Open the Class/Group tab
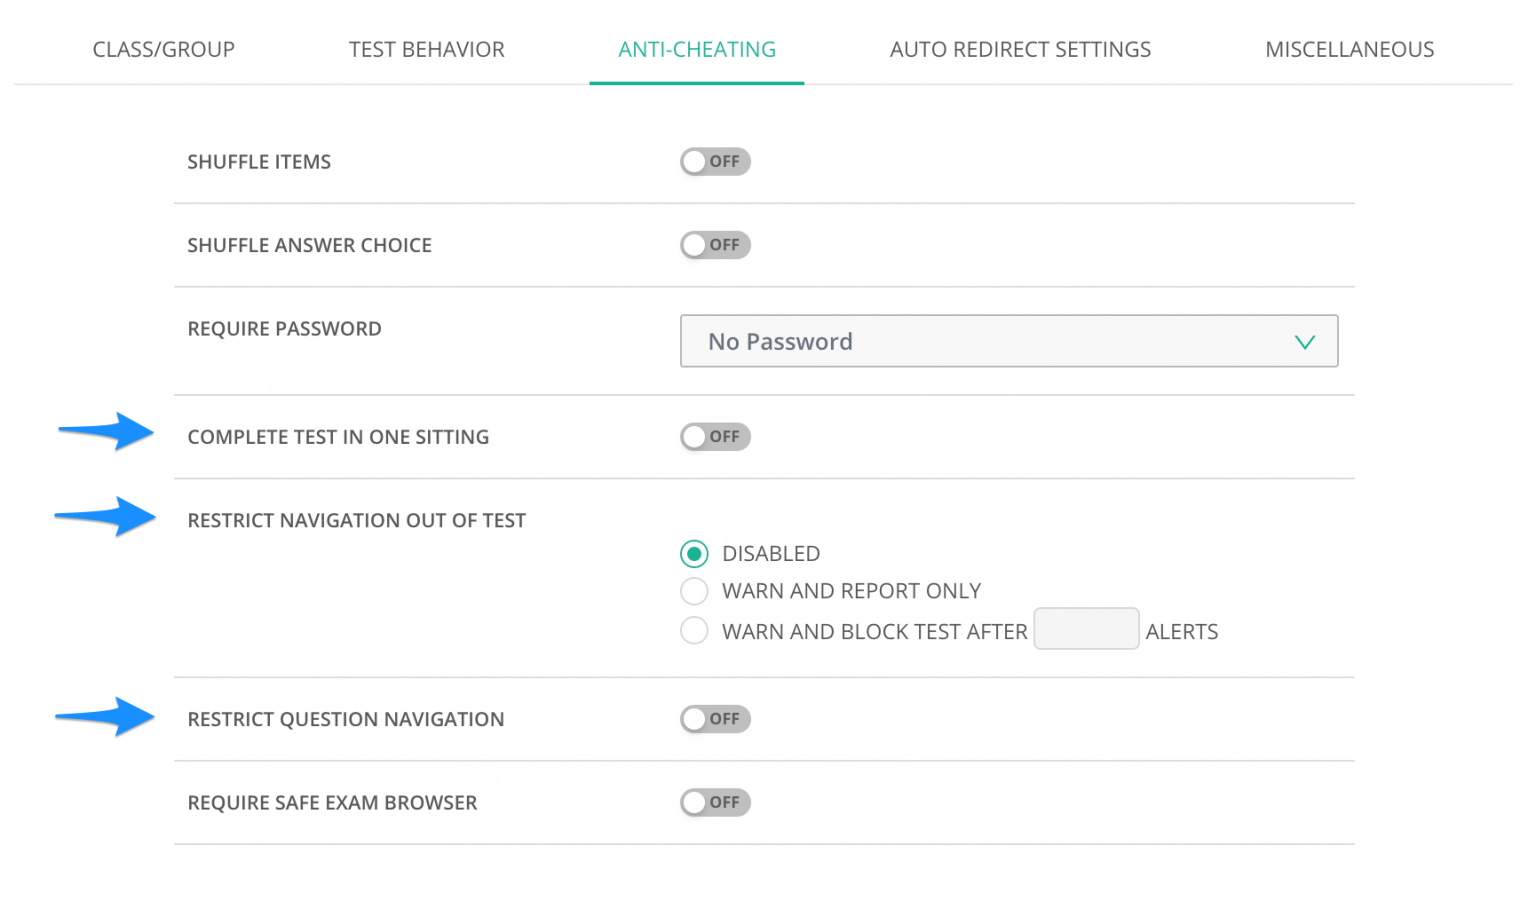 [x=164, y=49]
